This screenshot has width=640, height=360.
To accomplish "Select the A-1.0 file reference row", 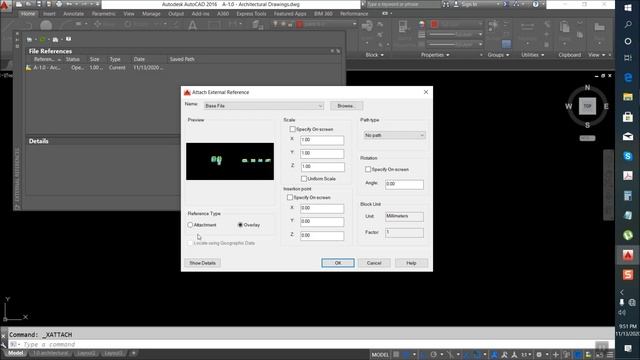I will pyautogui.click(x=182, y=68).
